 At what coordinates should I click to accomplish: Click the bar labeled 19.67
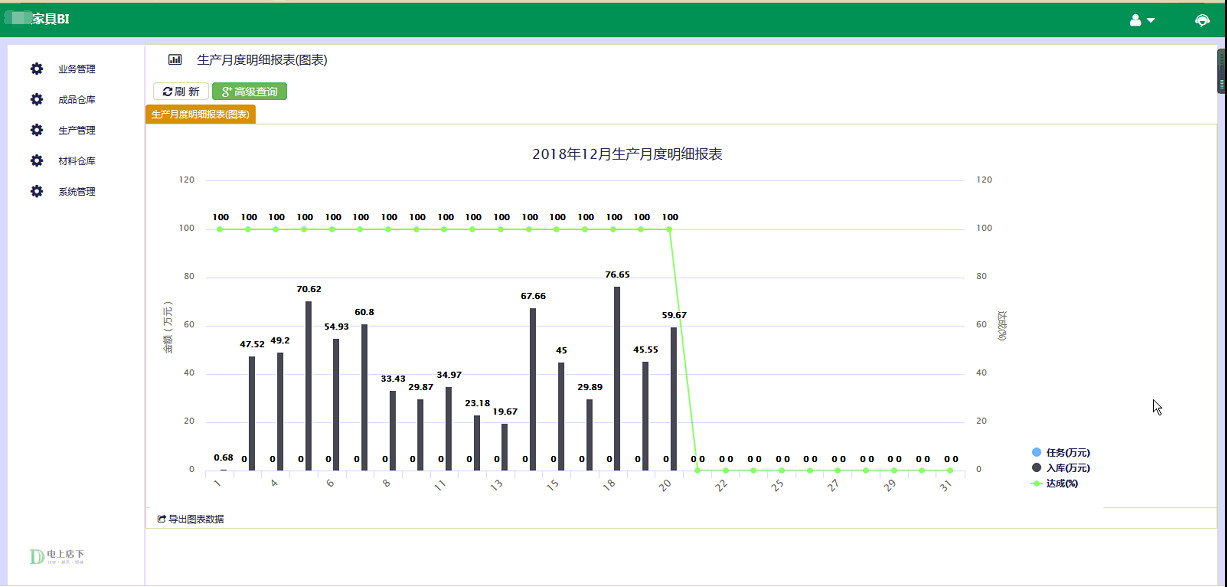505,447
